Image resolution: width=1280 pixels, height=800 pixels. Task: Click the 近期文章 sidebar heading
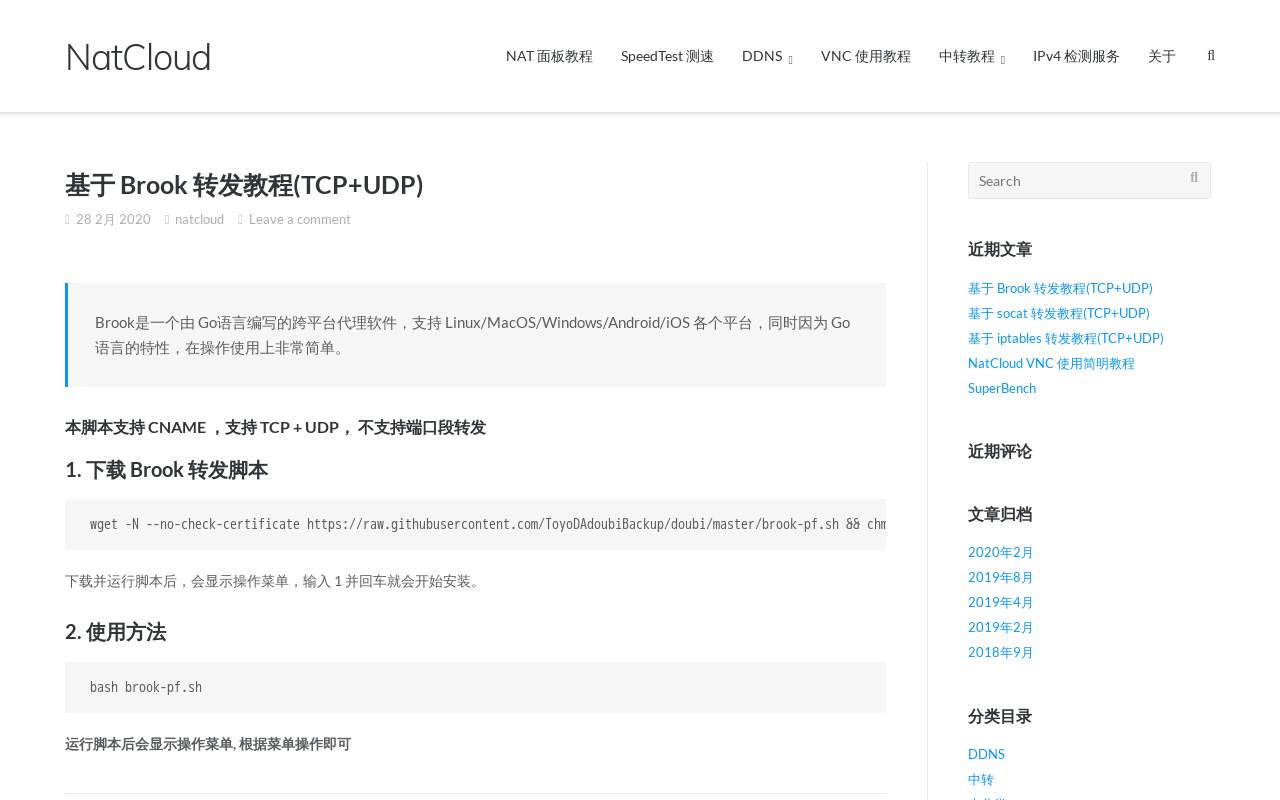(x=1000, y=249)
